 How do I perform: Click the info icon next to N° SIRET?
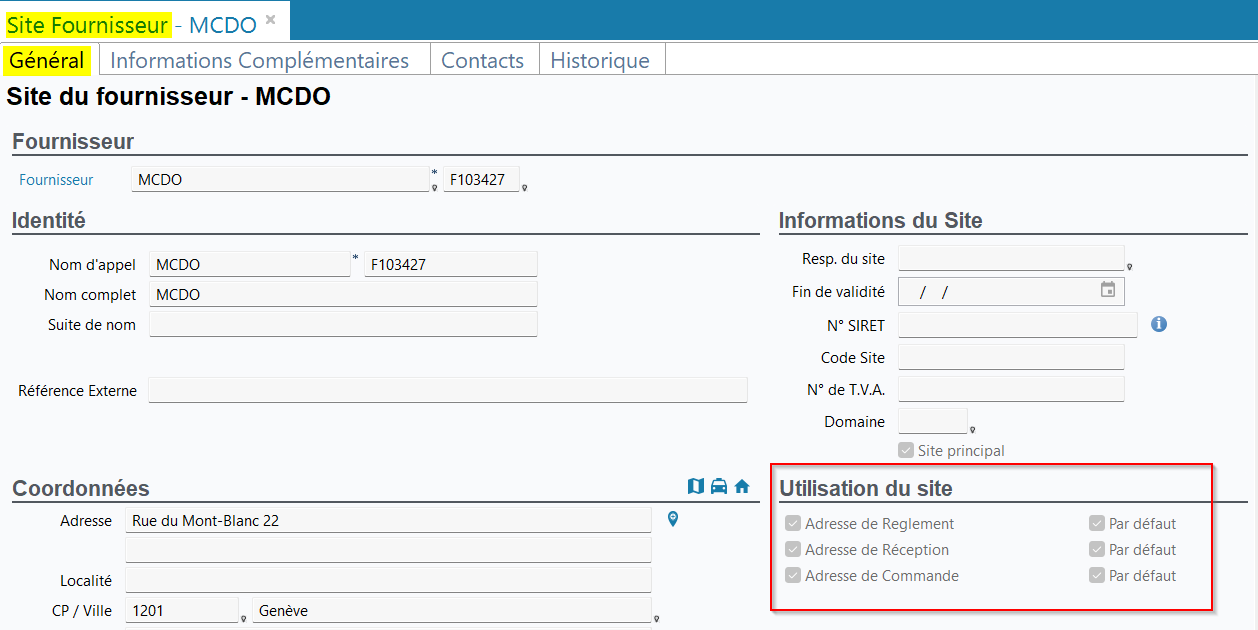(1159, 324)
